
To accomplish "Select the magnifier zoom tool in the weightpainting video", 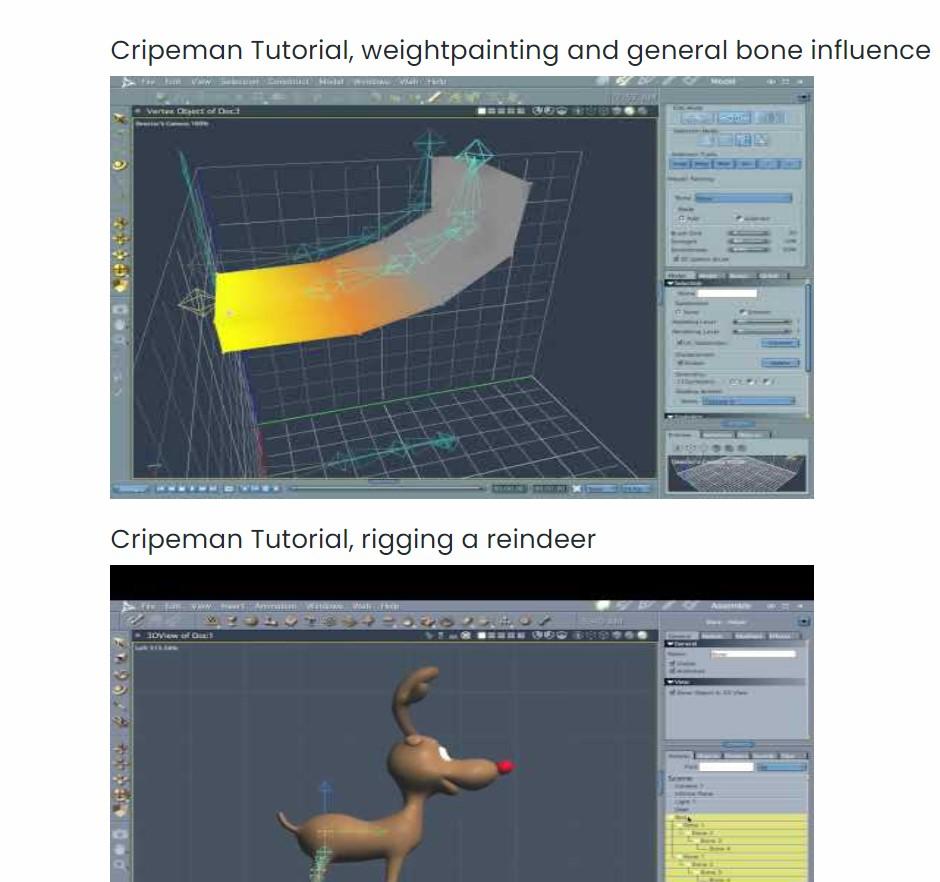I will (120, 340).
